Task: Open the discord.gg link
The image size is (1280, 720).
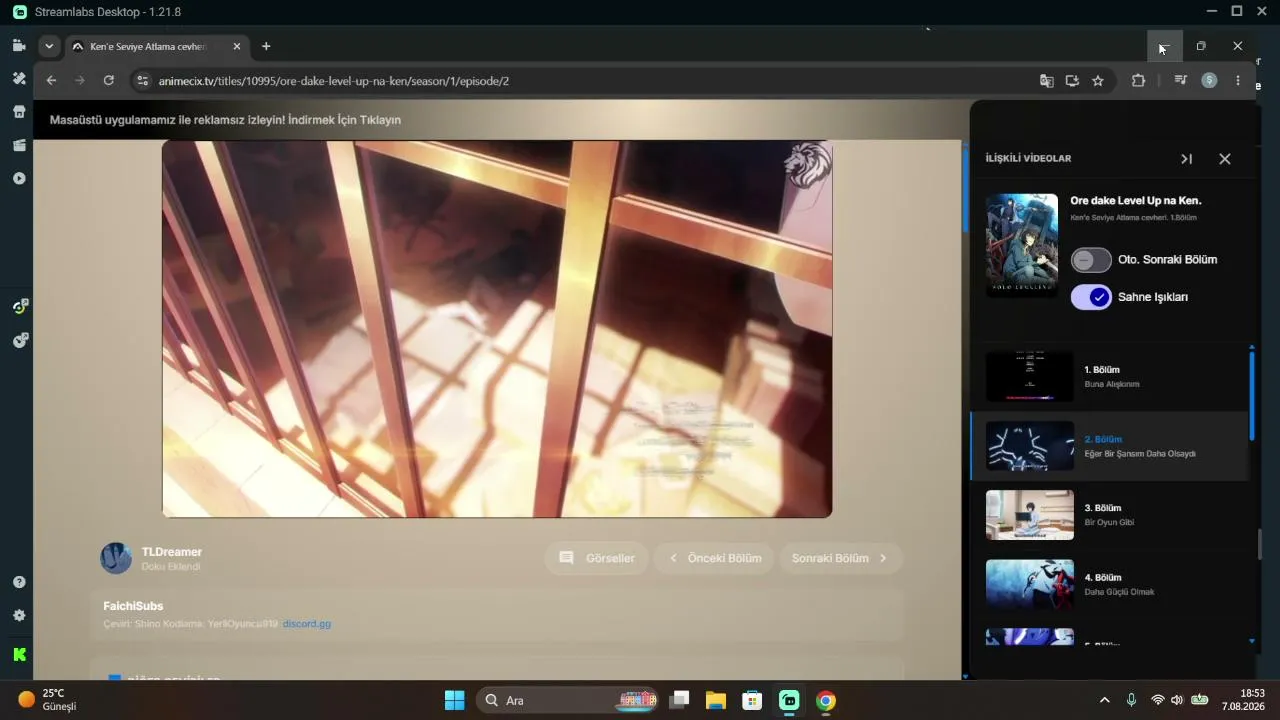Action: pos(307,624)
